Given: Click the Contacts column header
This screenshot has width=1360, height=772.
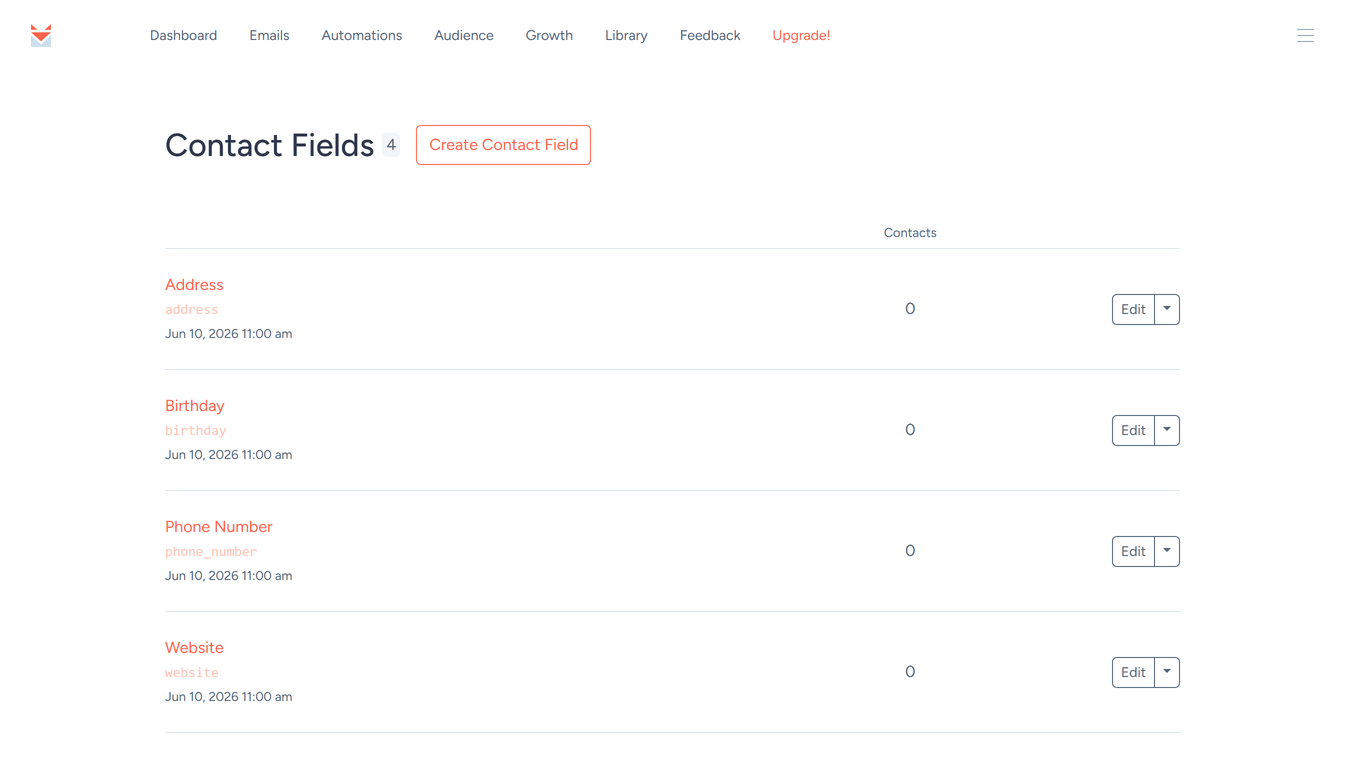Looking at the screenshot, I should pos(910,233).
